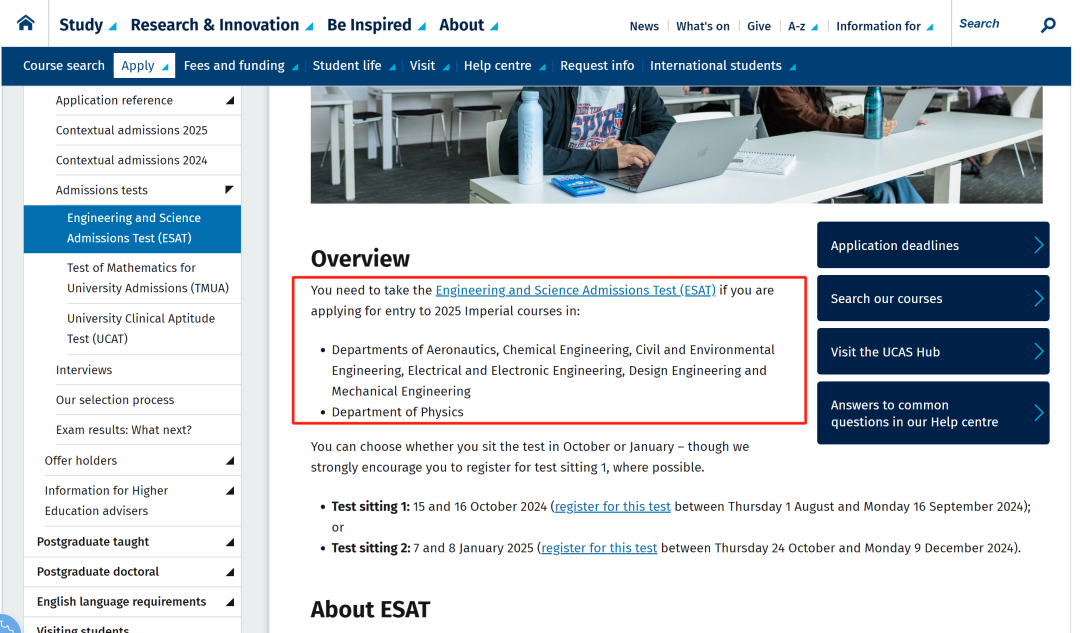Open Our selection process
1080x633 pixels.
(x=115, y=400)
